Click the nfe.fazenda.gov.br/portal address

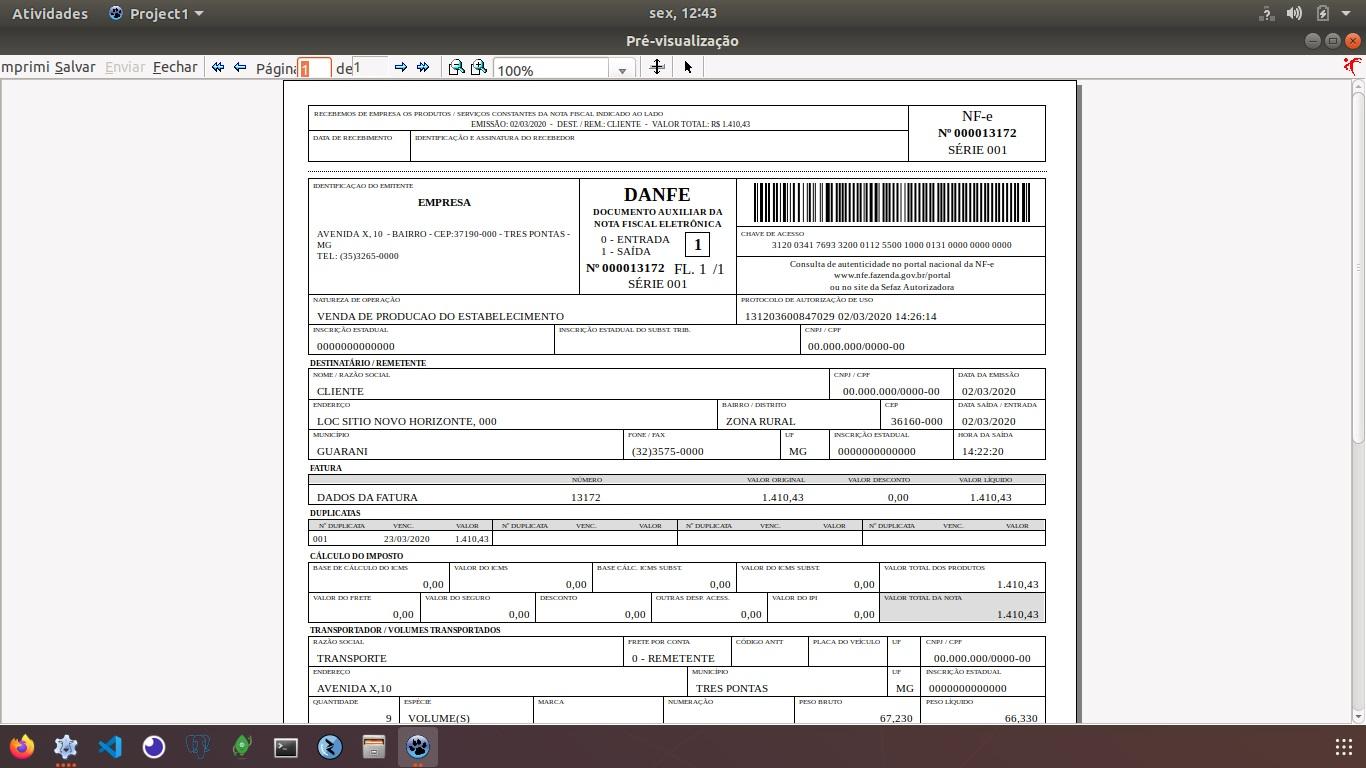(x=892, y=275)
